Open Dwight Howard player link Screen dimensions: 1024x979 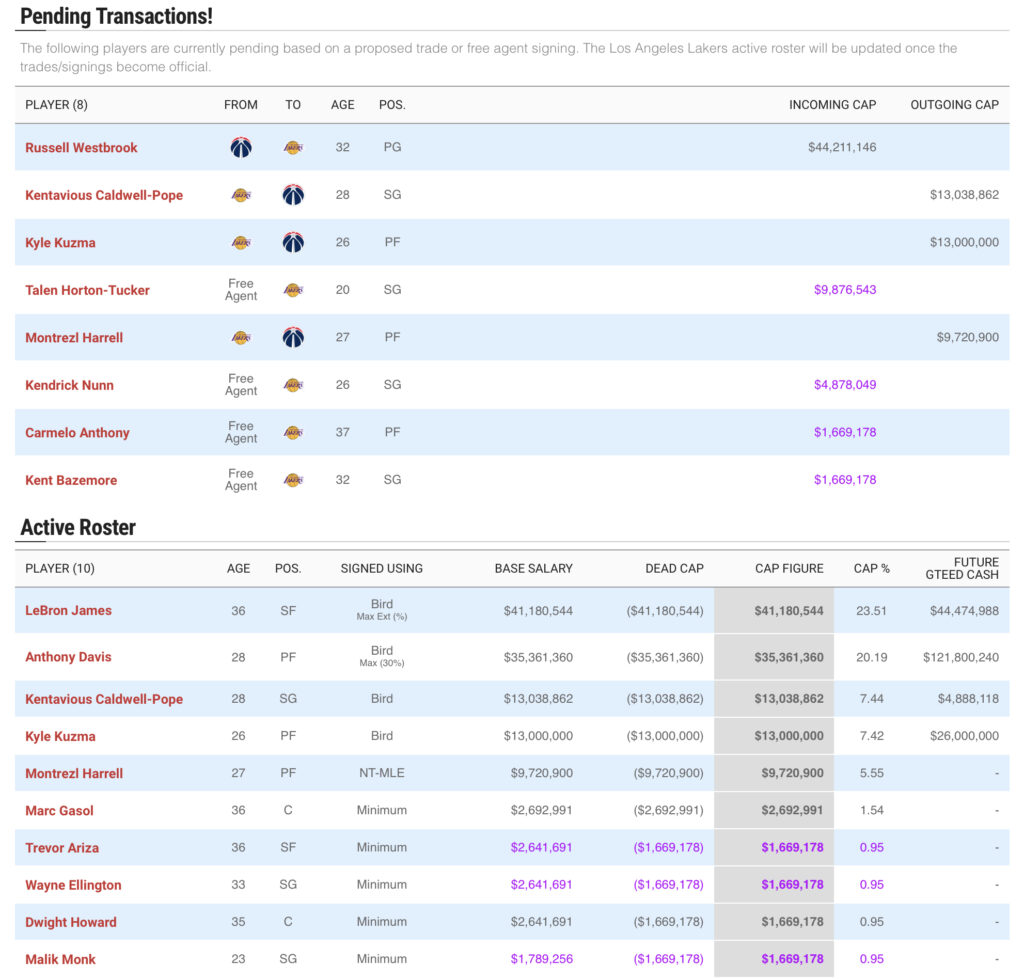[71, 922]
